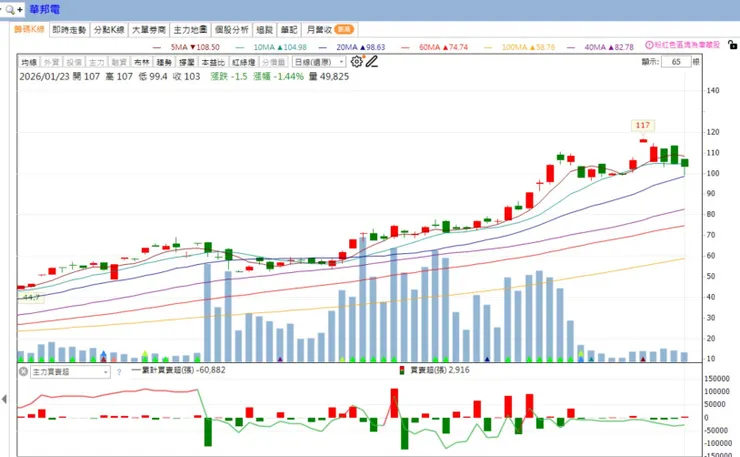This screenshot has height=457, width=740.
Task: Switch to the 即時走勢 tab
Action: point(69,30)
